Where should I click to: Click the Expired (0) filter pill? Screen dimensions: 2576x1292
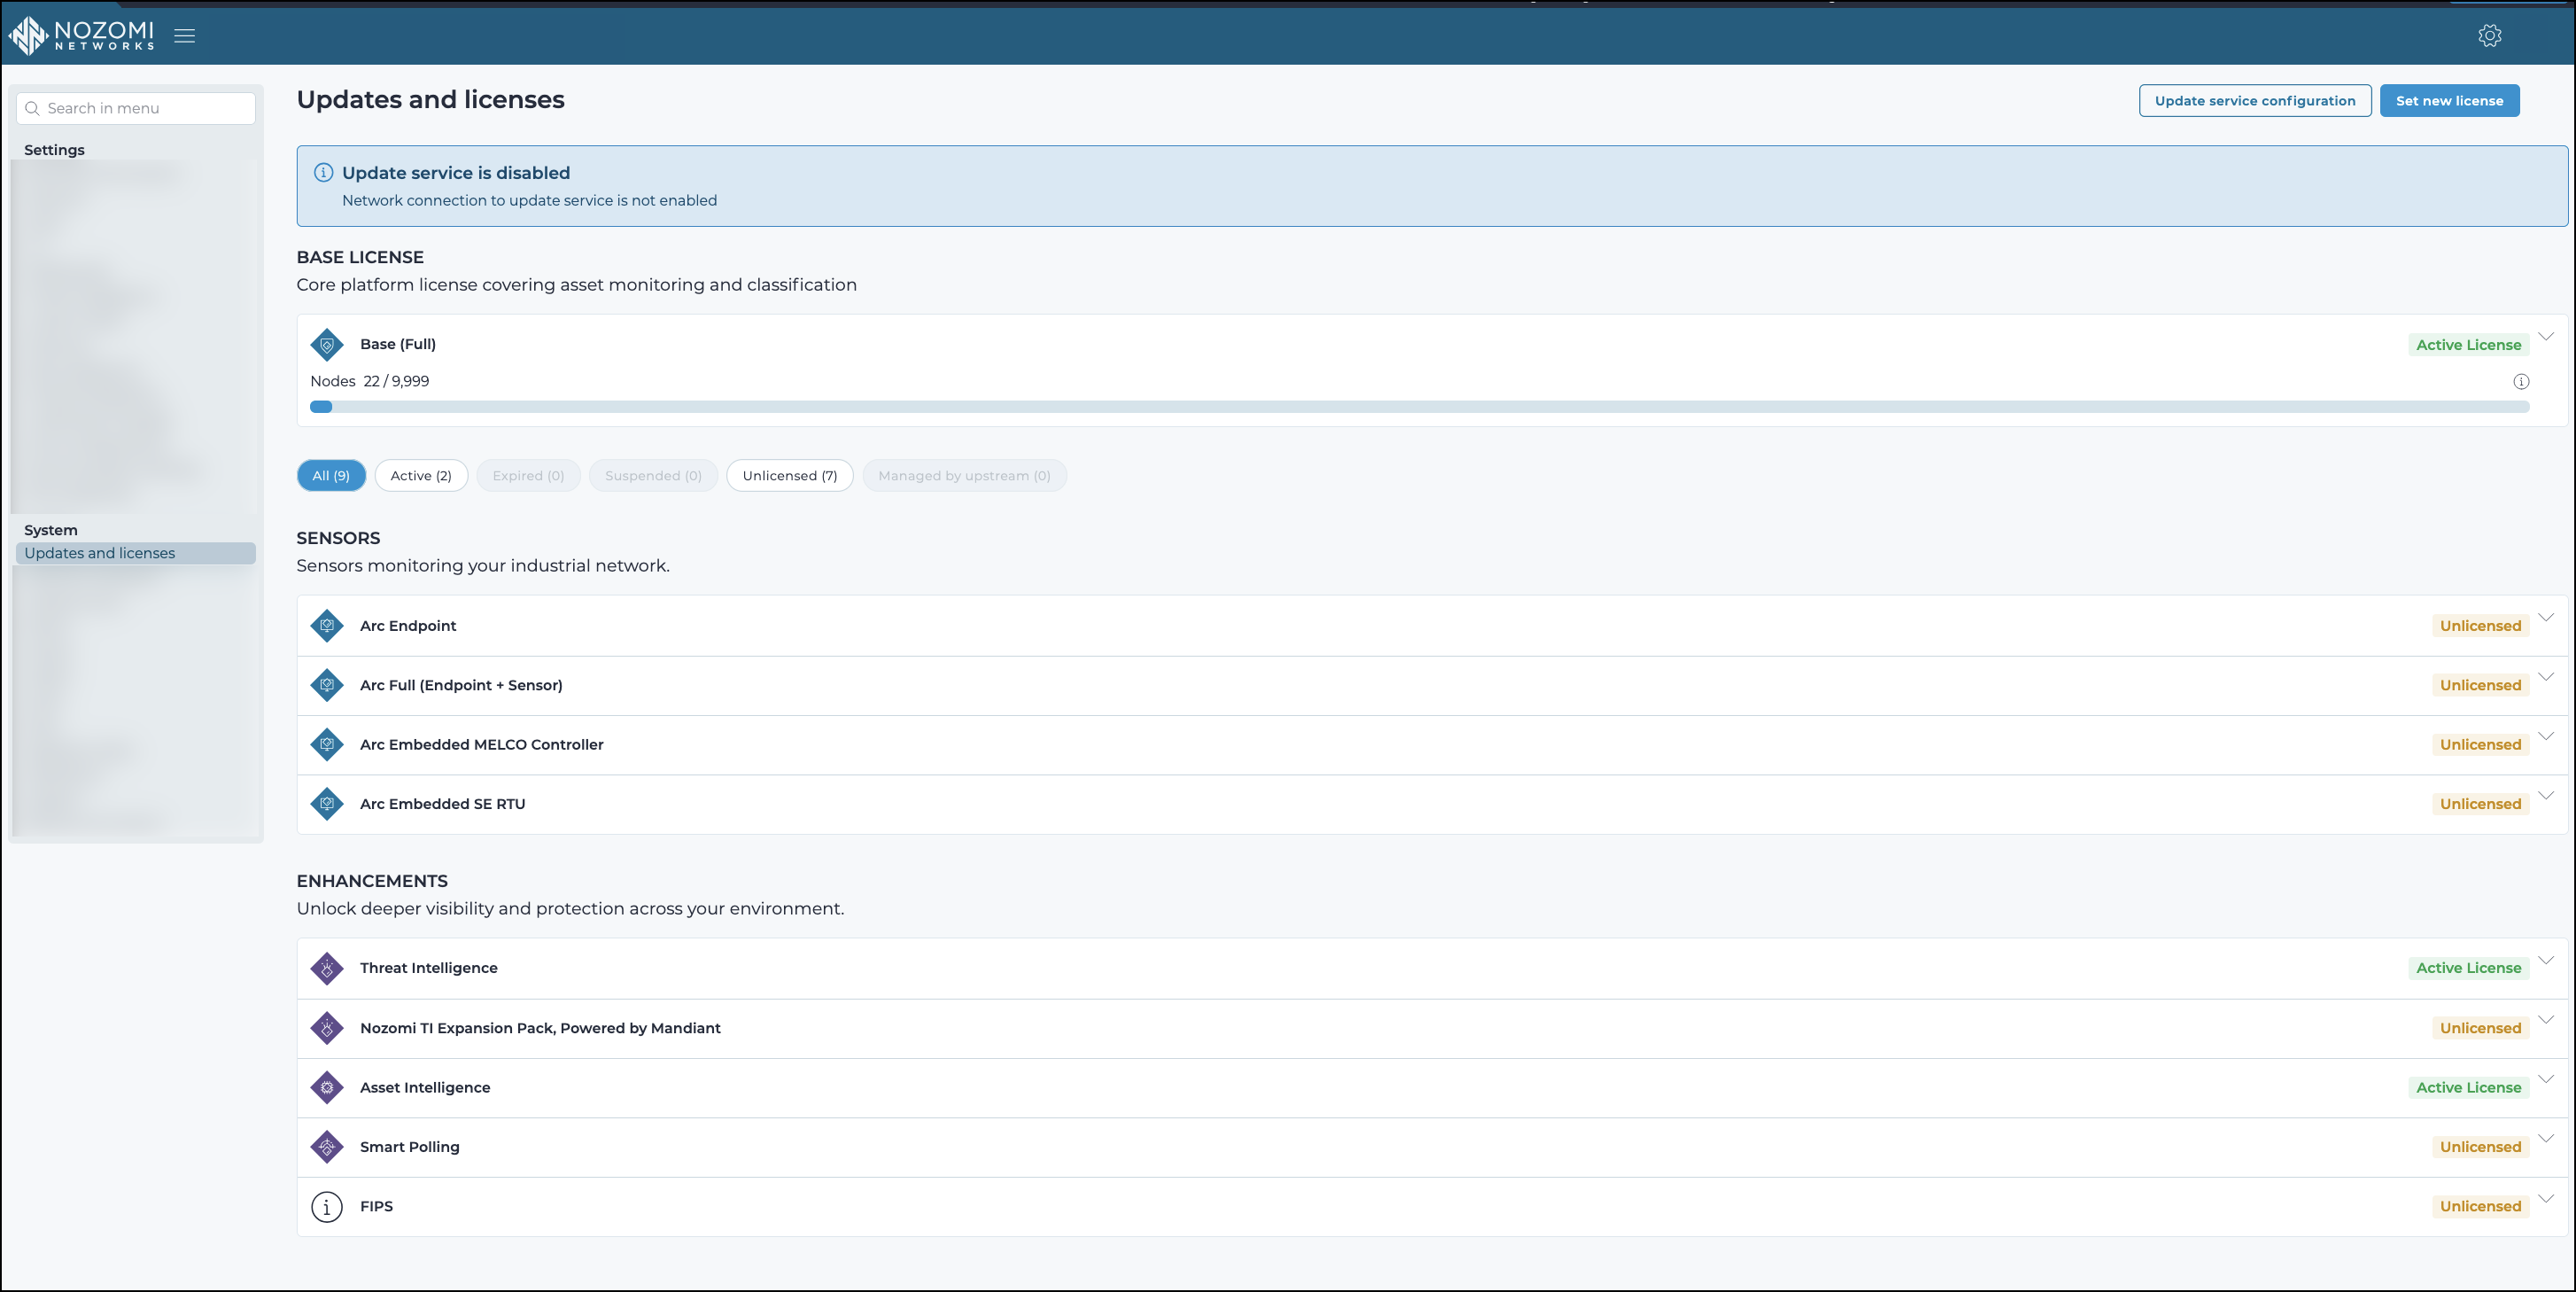point(528,476)
